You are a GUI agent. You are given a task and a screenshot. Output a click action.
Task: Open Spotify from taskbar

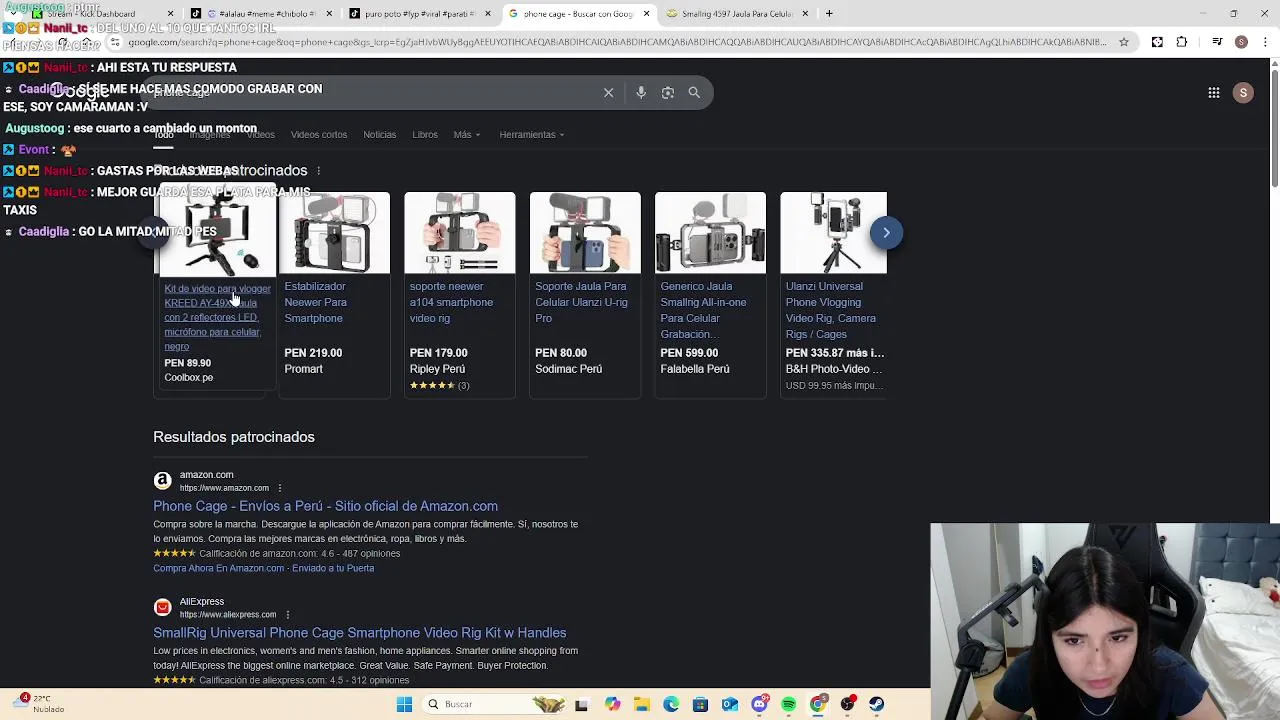click(x=789, y=705)
